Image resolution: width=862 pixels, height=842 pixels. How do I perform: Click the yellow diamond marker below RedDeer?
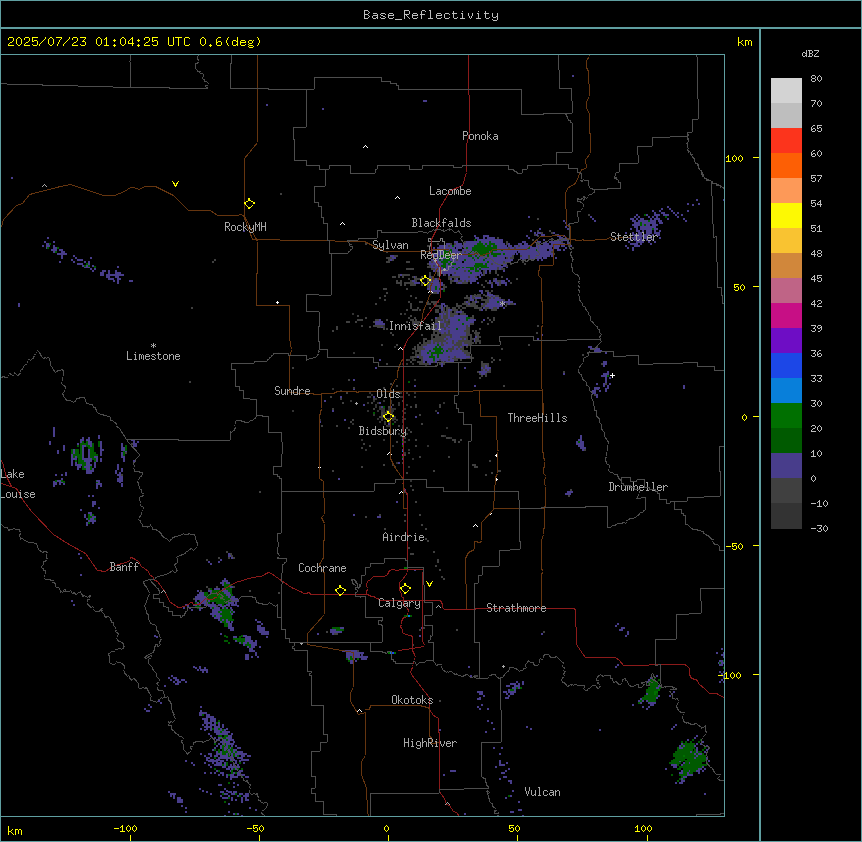(x=425, y=281)
